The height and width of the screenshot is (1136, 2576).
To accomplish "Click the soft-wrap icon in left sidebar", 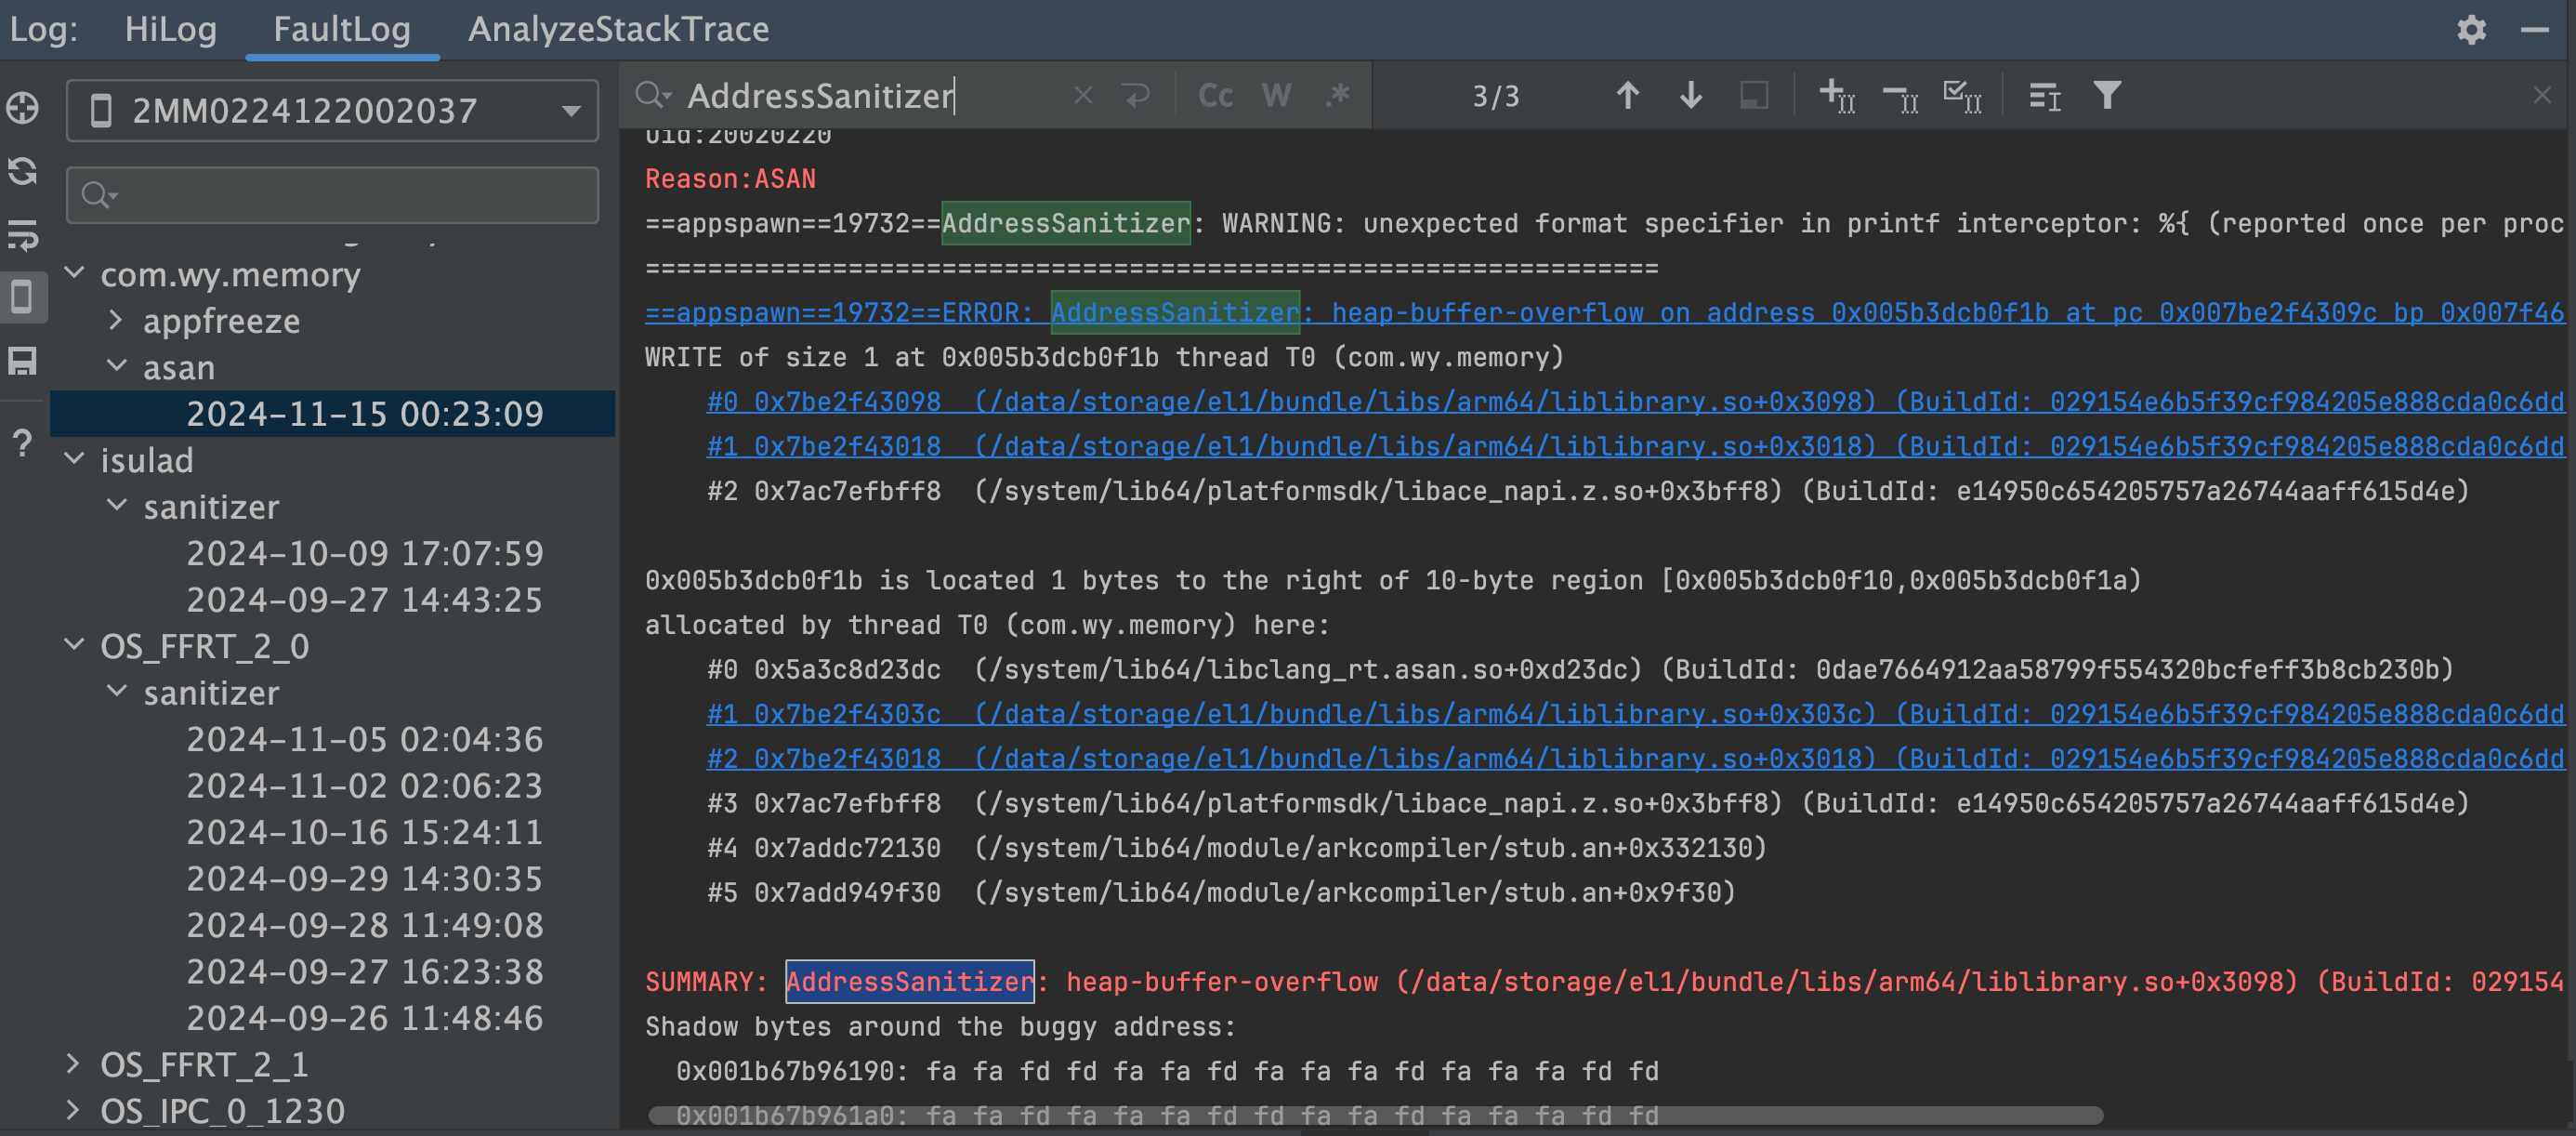I will [23, 235].
